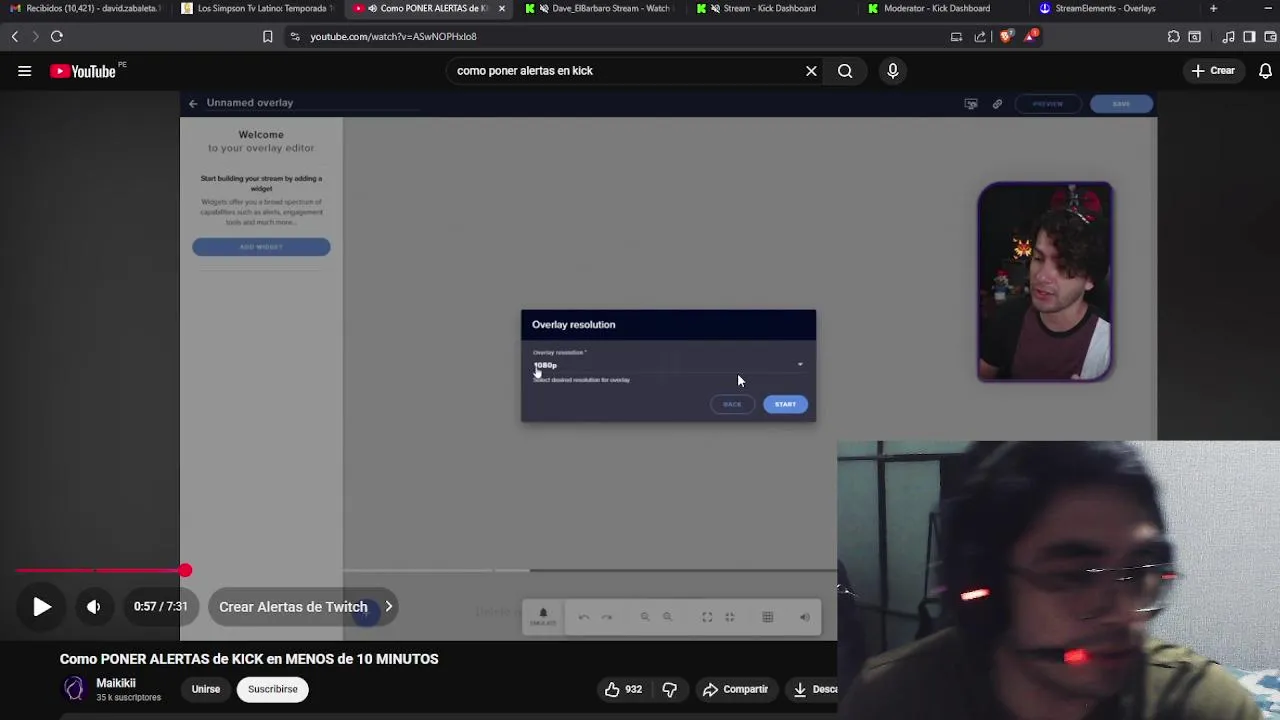View site information icon beside URL
The height and width of the screenshot is (720, 1280).
[294, 36]
